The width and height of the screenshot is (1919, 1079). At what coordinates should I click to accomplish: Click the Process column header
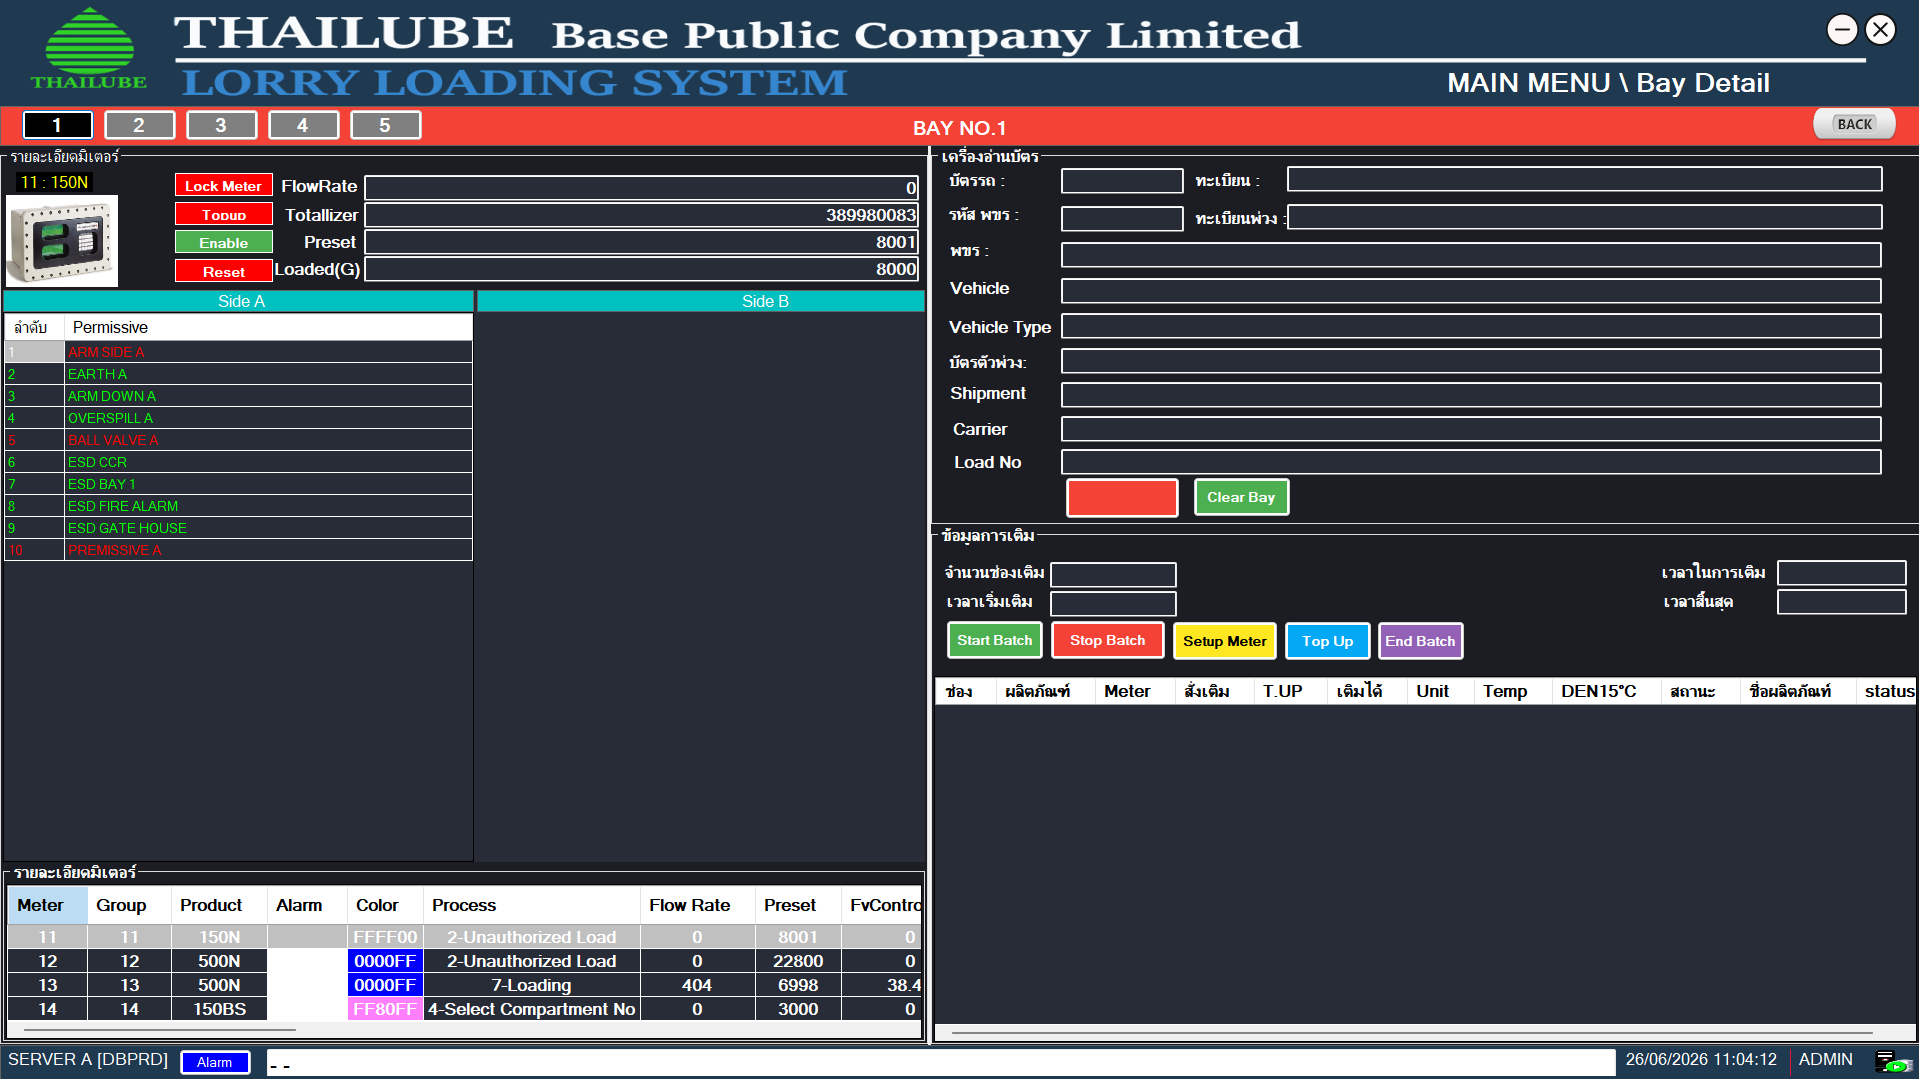(x=531, y=905)
